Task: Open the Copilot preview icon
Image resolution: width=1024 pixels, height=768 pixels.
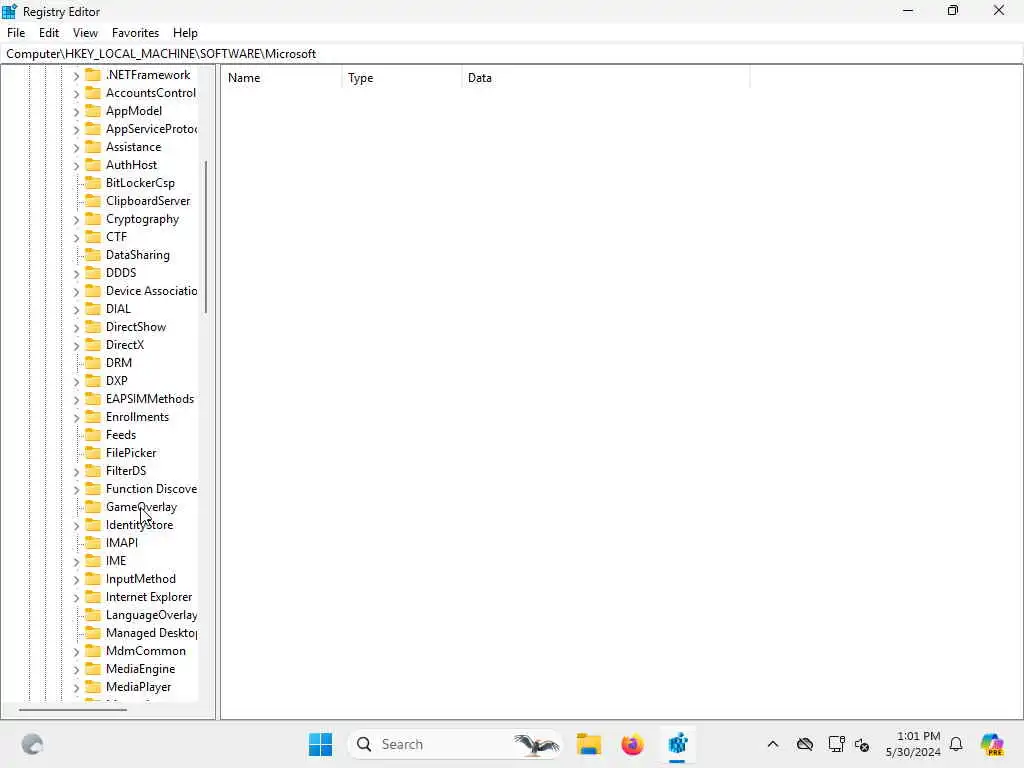Action: (992, 744)
